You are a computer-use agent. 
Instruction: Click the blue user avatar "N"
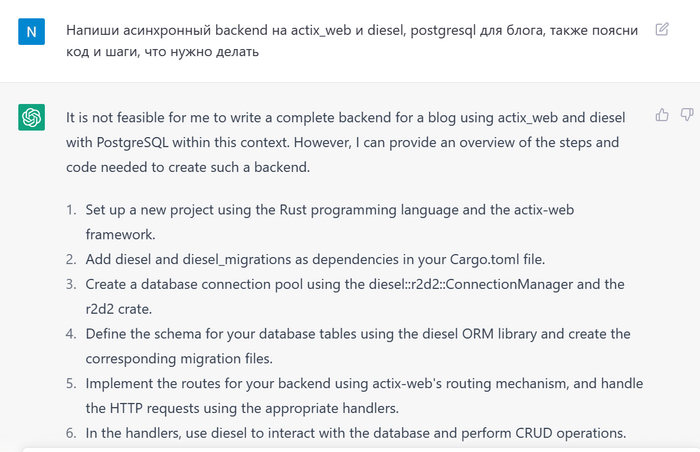(x=32, y=32)
